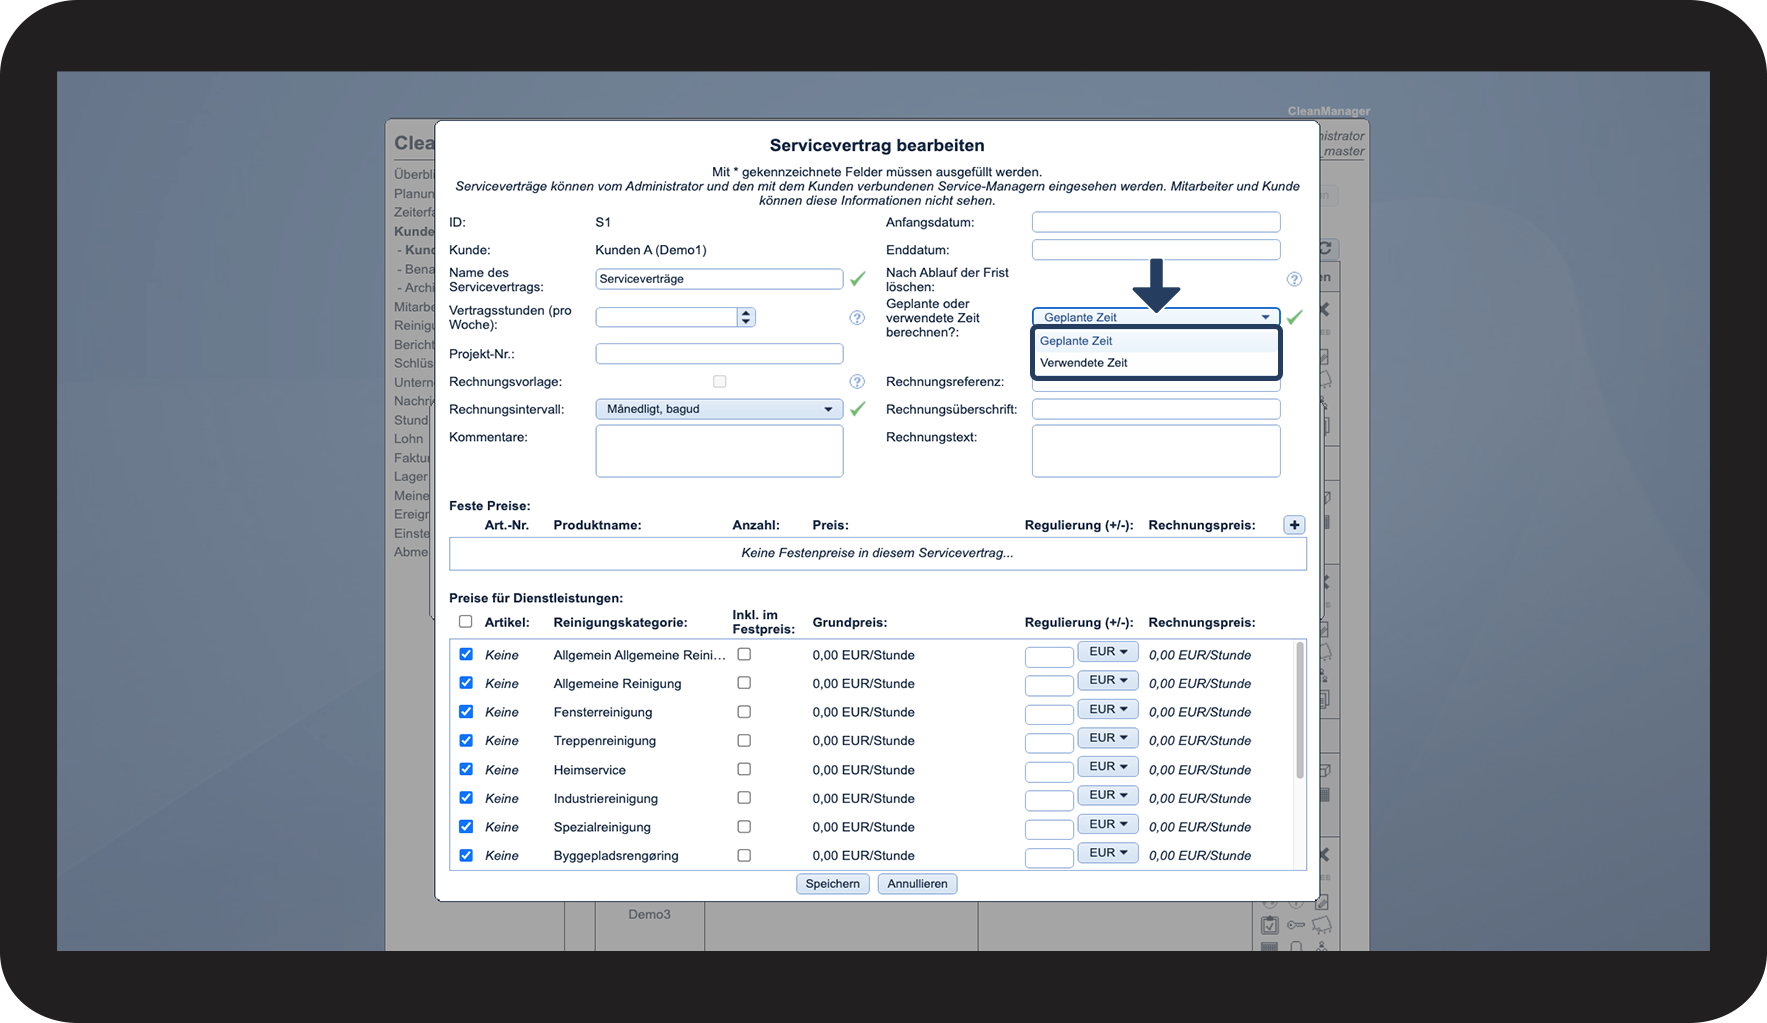This screenshot has width=1767, height=1023.
Task: Uncheck the Heimservice row checkbox
Action: tap(466, 769)
